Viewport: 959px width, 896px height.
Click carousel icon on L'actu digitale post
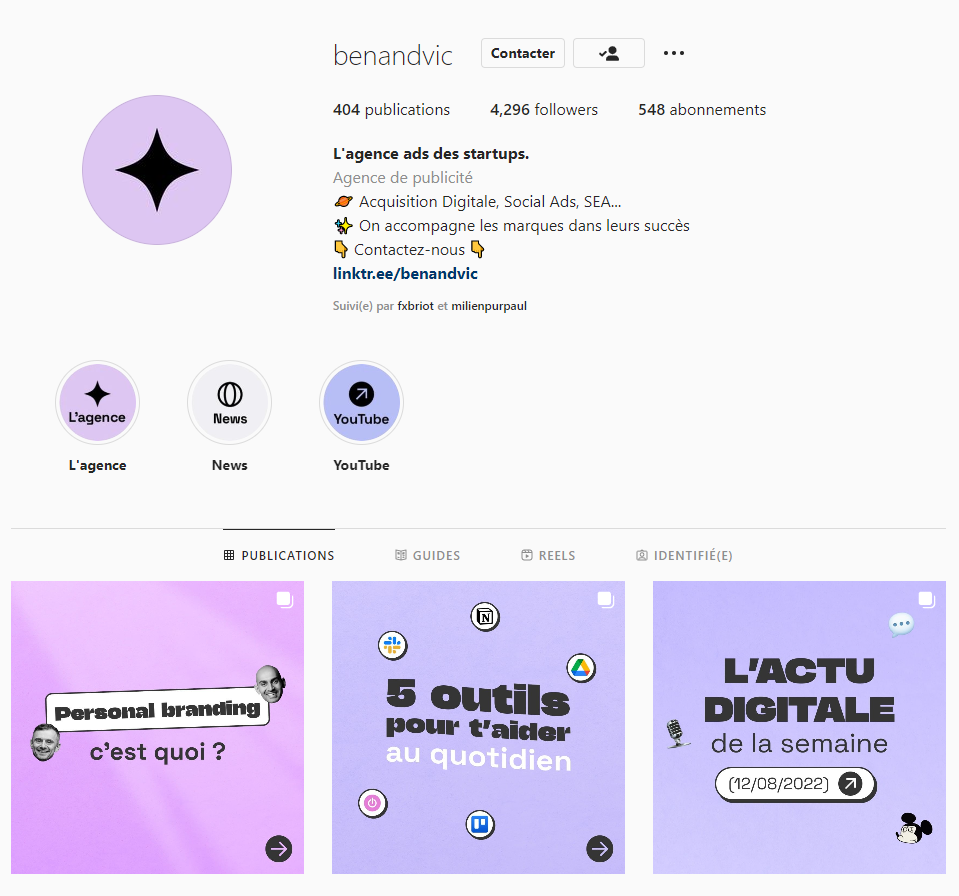(x=927, y=599)
